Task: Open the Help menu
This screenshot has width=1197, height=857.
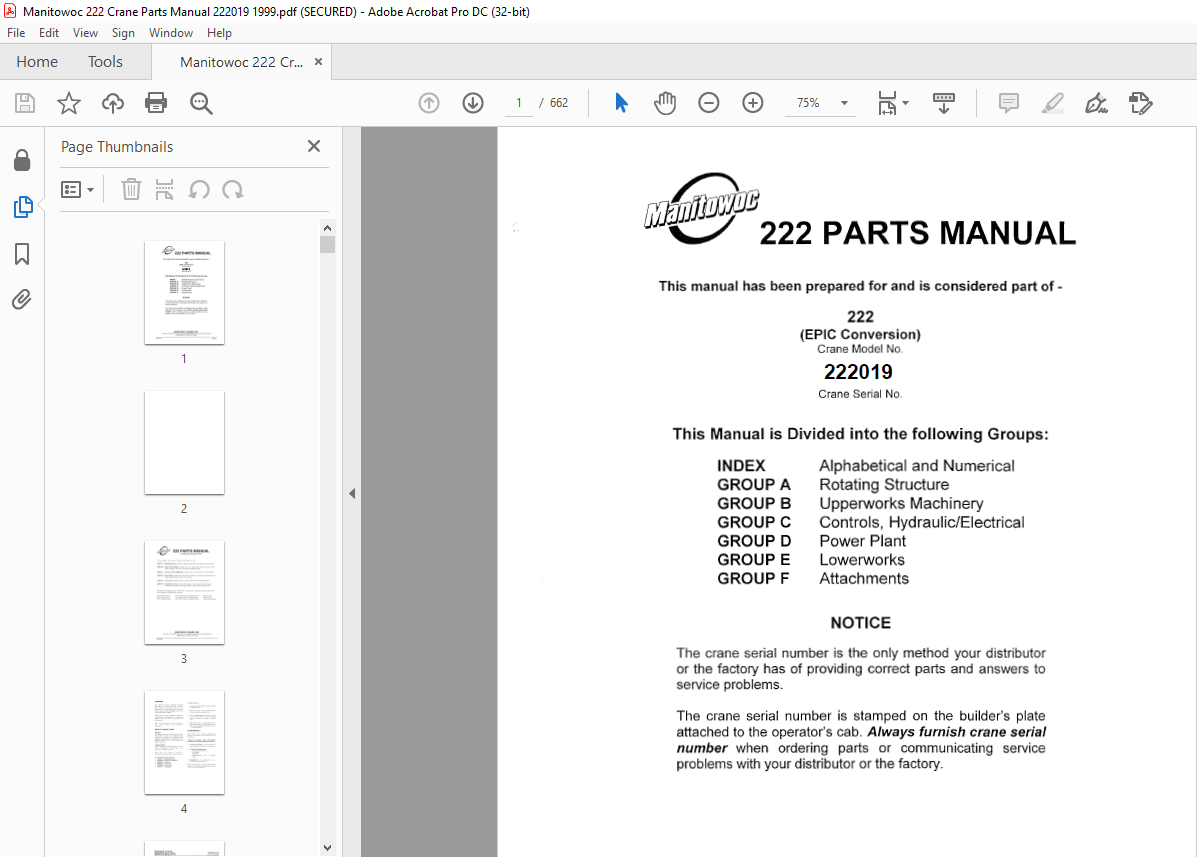Action: [x=219, y=33]
